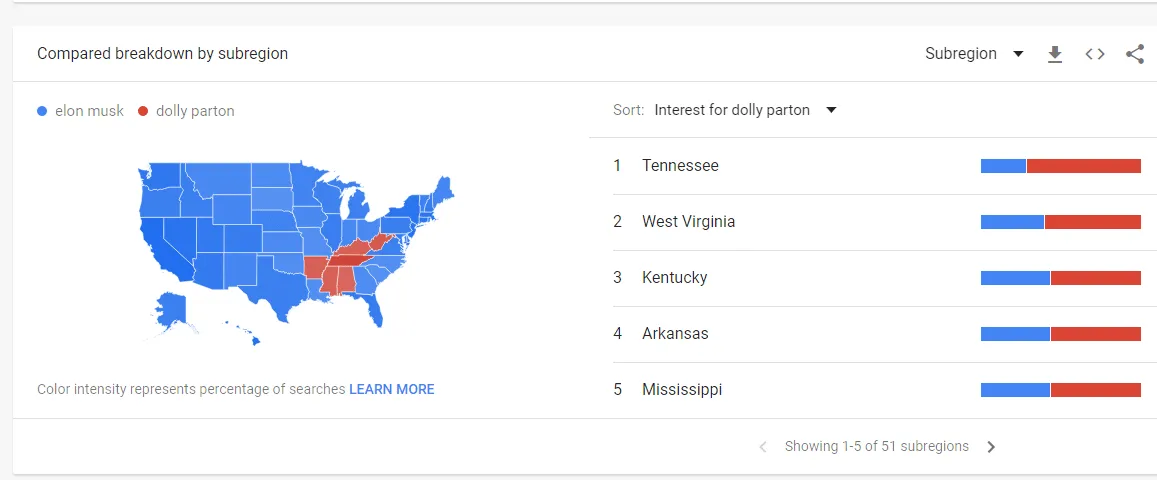Viewport: 1157px width, 480px height.
Task: Click the Mississippi interest comparison bar
Action: pyautogui.click(x=1060, y=390)
